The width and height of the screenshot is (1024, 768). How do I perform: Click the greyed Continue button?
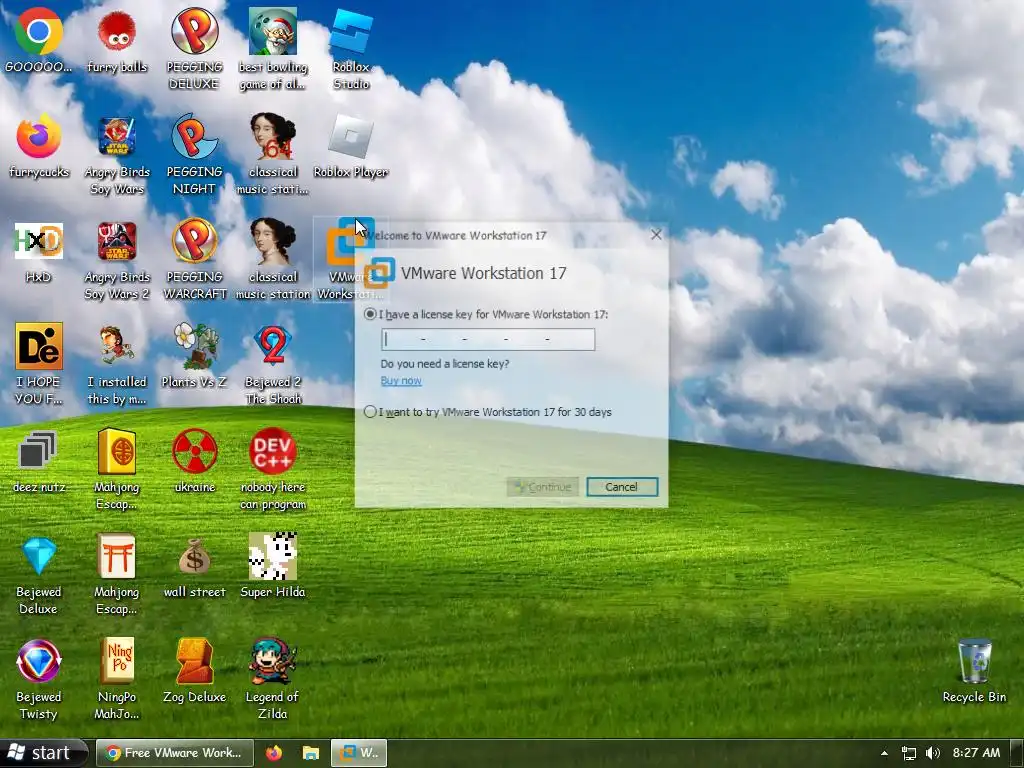542,487
